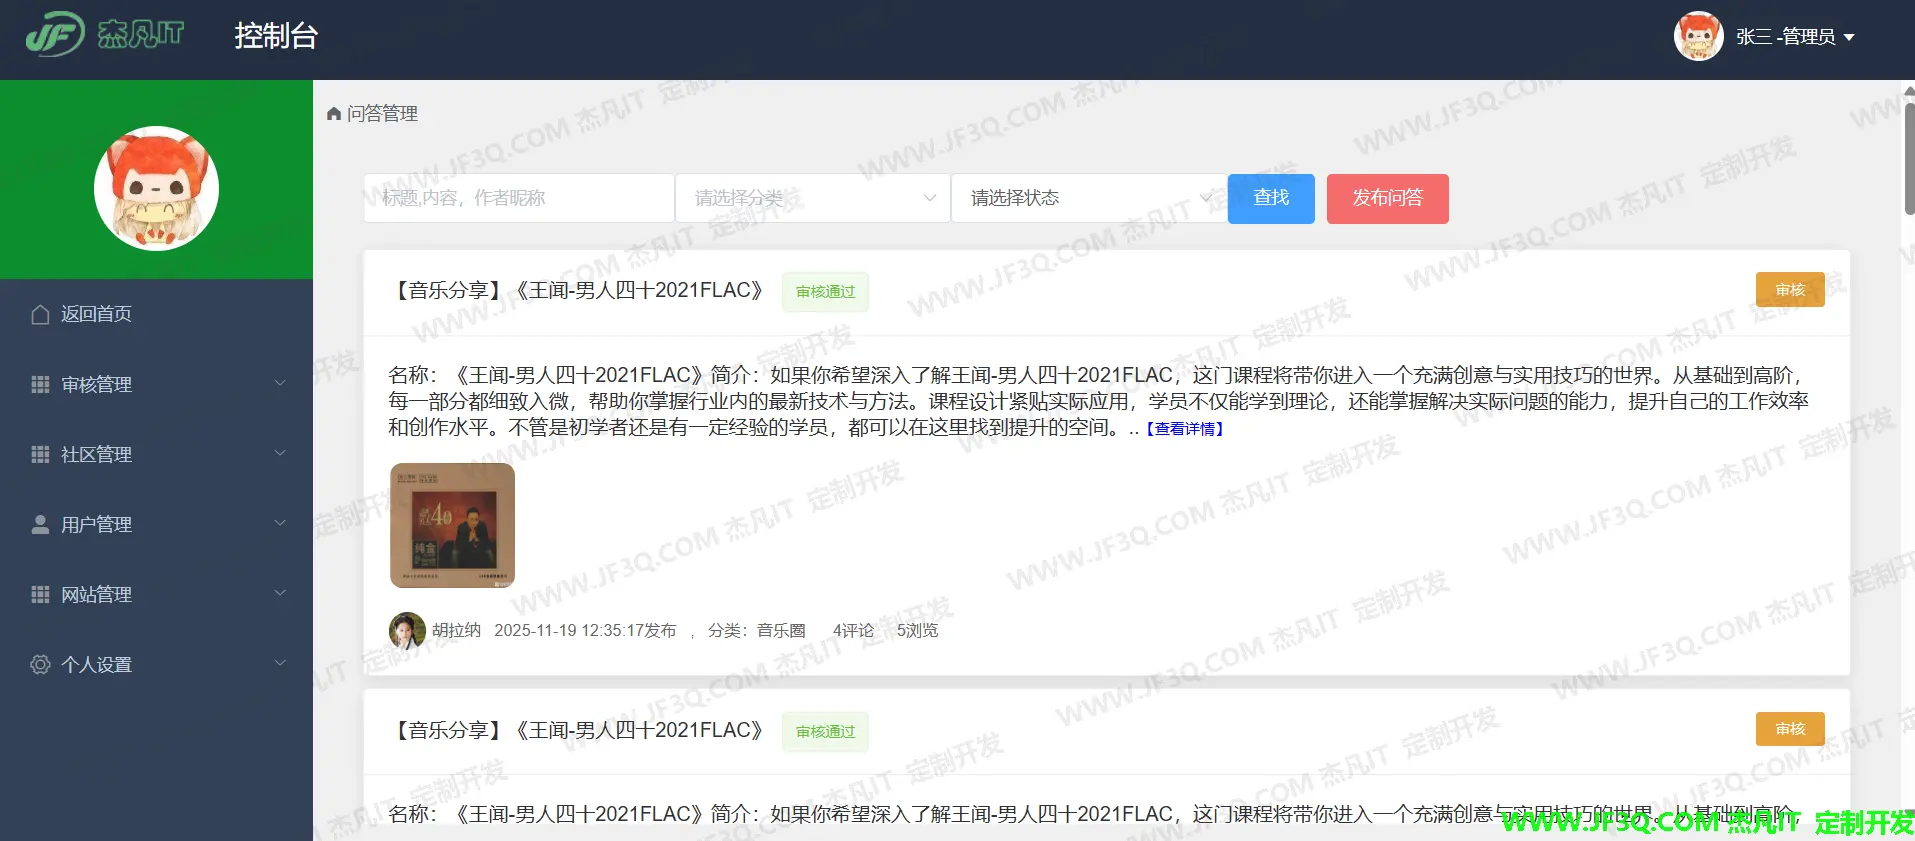Click the house icon for 返回首页
The width and height of the screenshot is (1915, 841).
40,314
